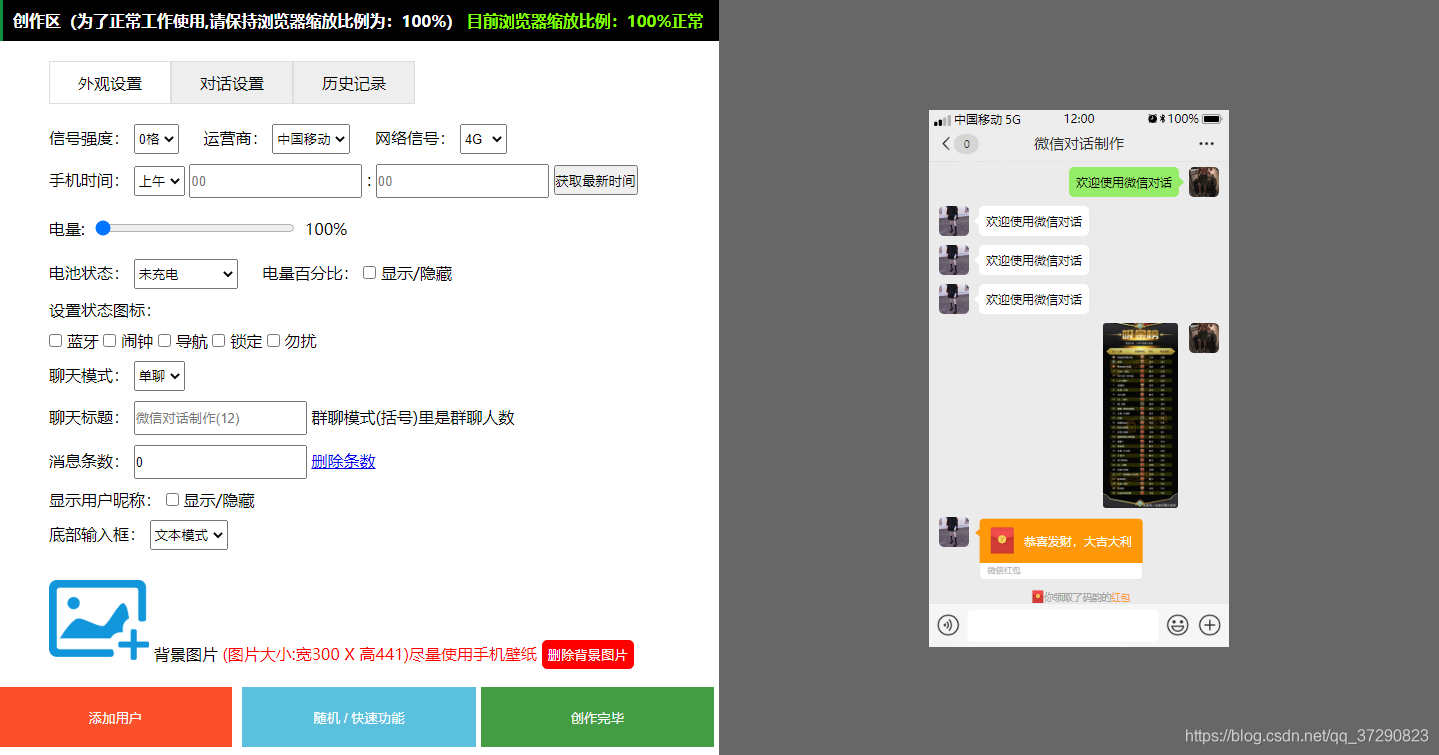Image resolution: width=1439 pixels, height=755 pixels.
Task: Enable the 蓝牙 status icon checkbox
Action: [x=56, y=341]
